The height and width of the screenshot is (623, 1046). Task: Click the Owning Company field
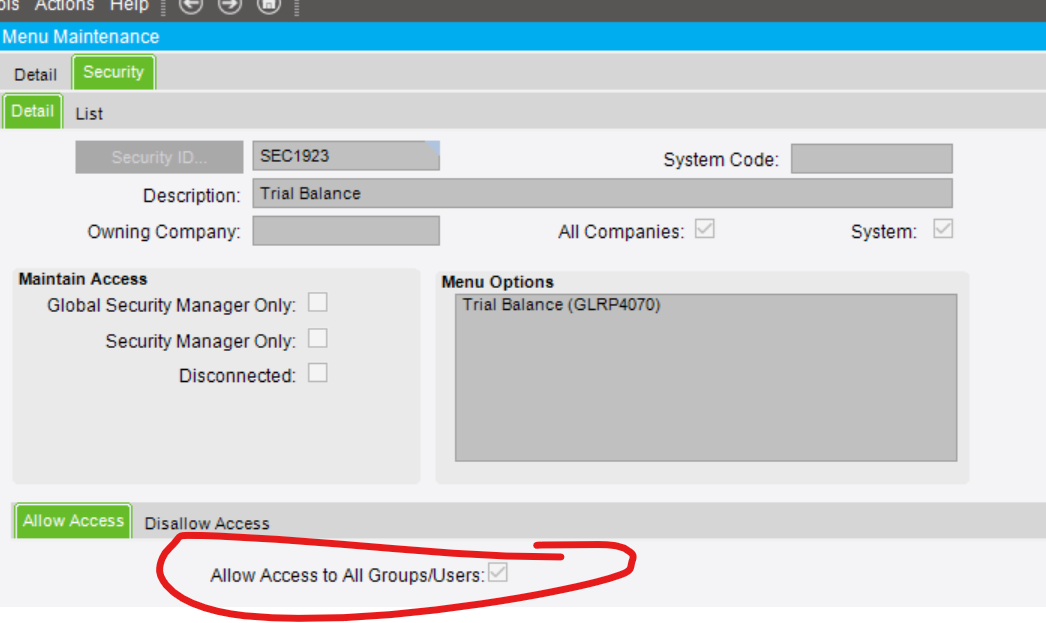(x=346, y=230)
